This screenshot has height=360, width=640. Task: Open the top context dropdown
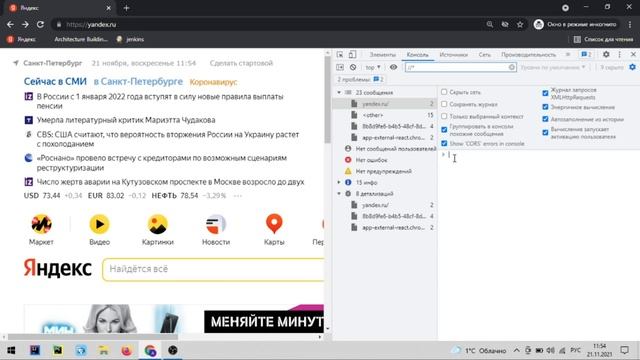tap(373, 67)
